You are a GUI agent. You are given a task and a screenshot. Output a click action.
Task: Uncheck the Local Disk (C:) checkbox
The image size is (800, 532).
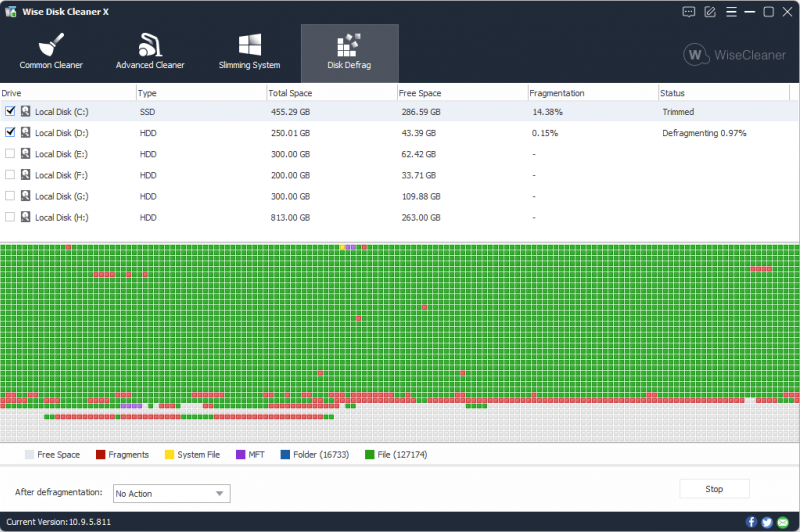[10, 111]
